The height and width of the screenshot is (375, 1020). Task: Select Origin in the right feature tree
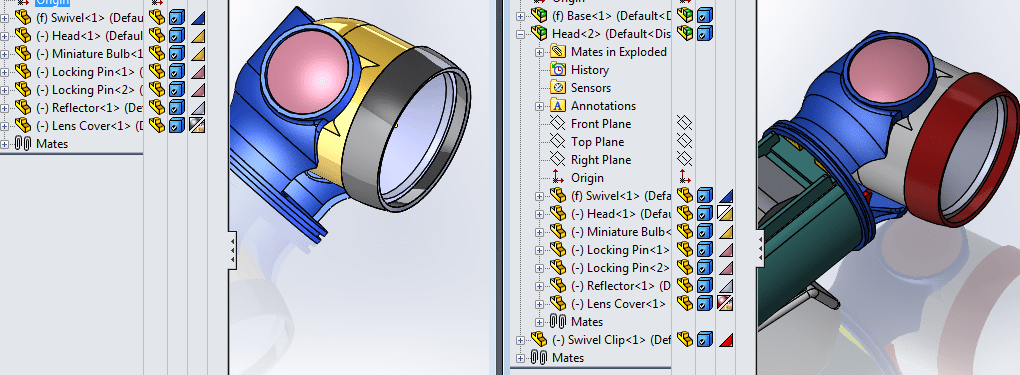[x=587, y=178]
